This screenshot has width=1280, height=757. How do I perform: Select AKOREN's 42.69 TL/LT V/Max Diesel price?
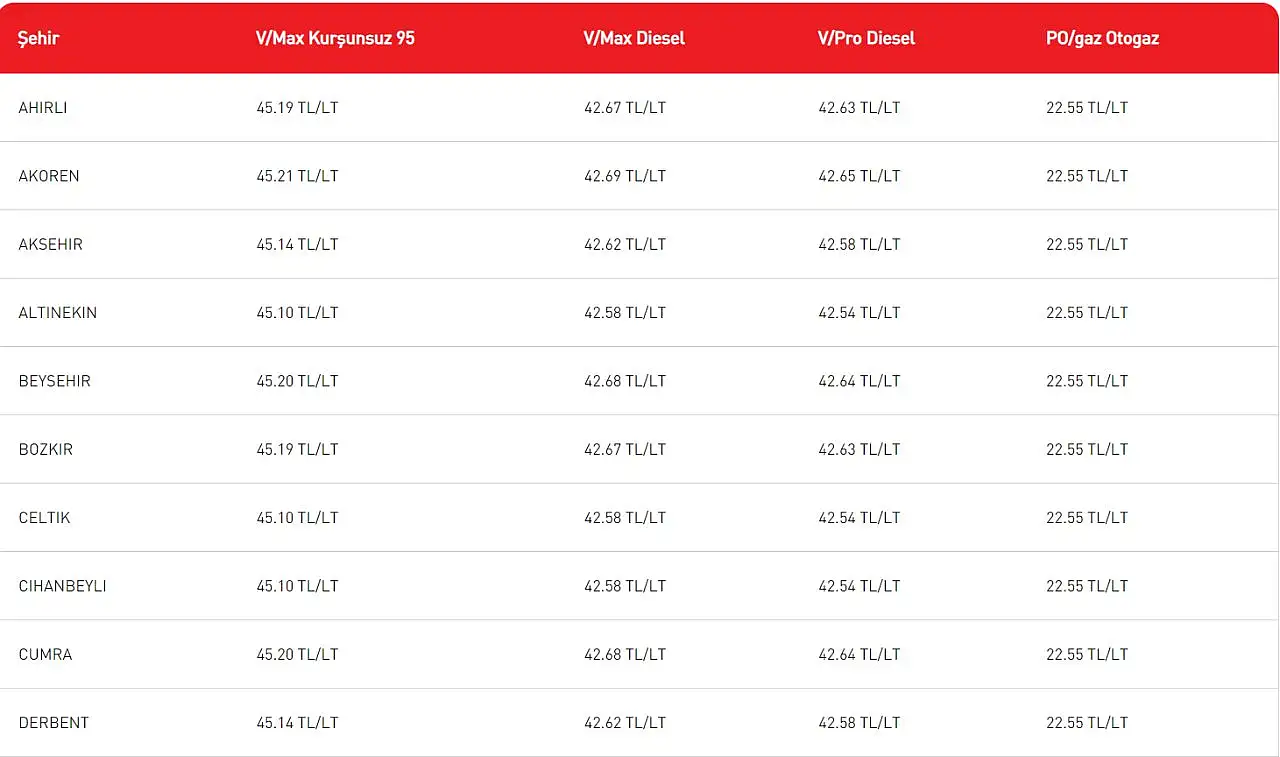coord(625,176)
